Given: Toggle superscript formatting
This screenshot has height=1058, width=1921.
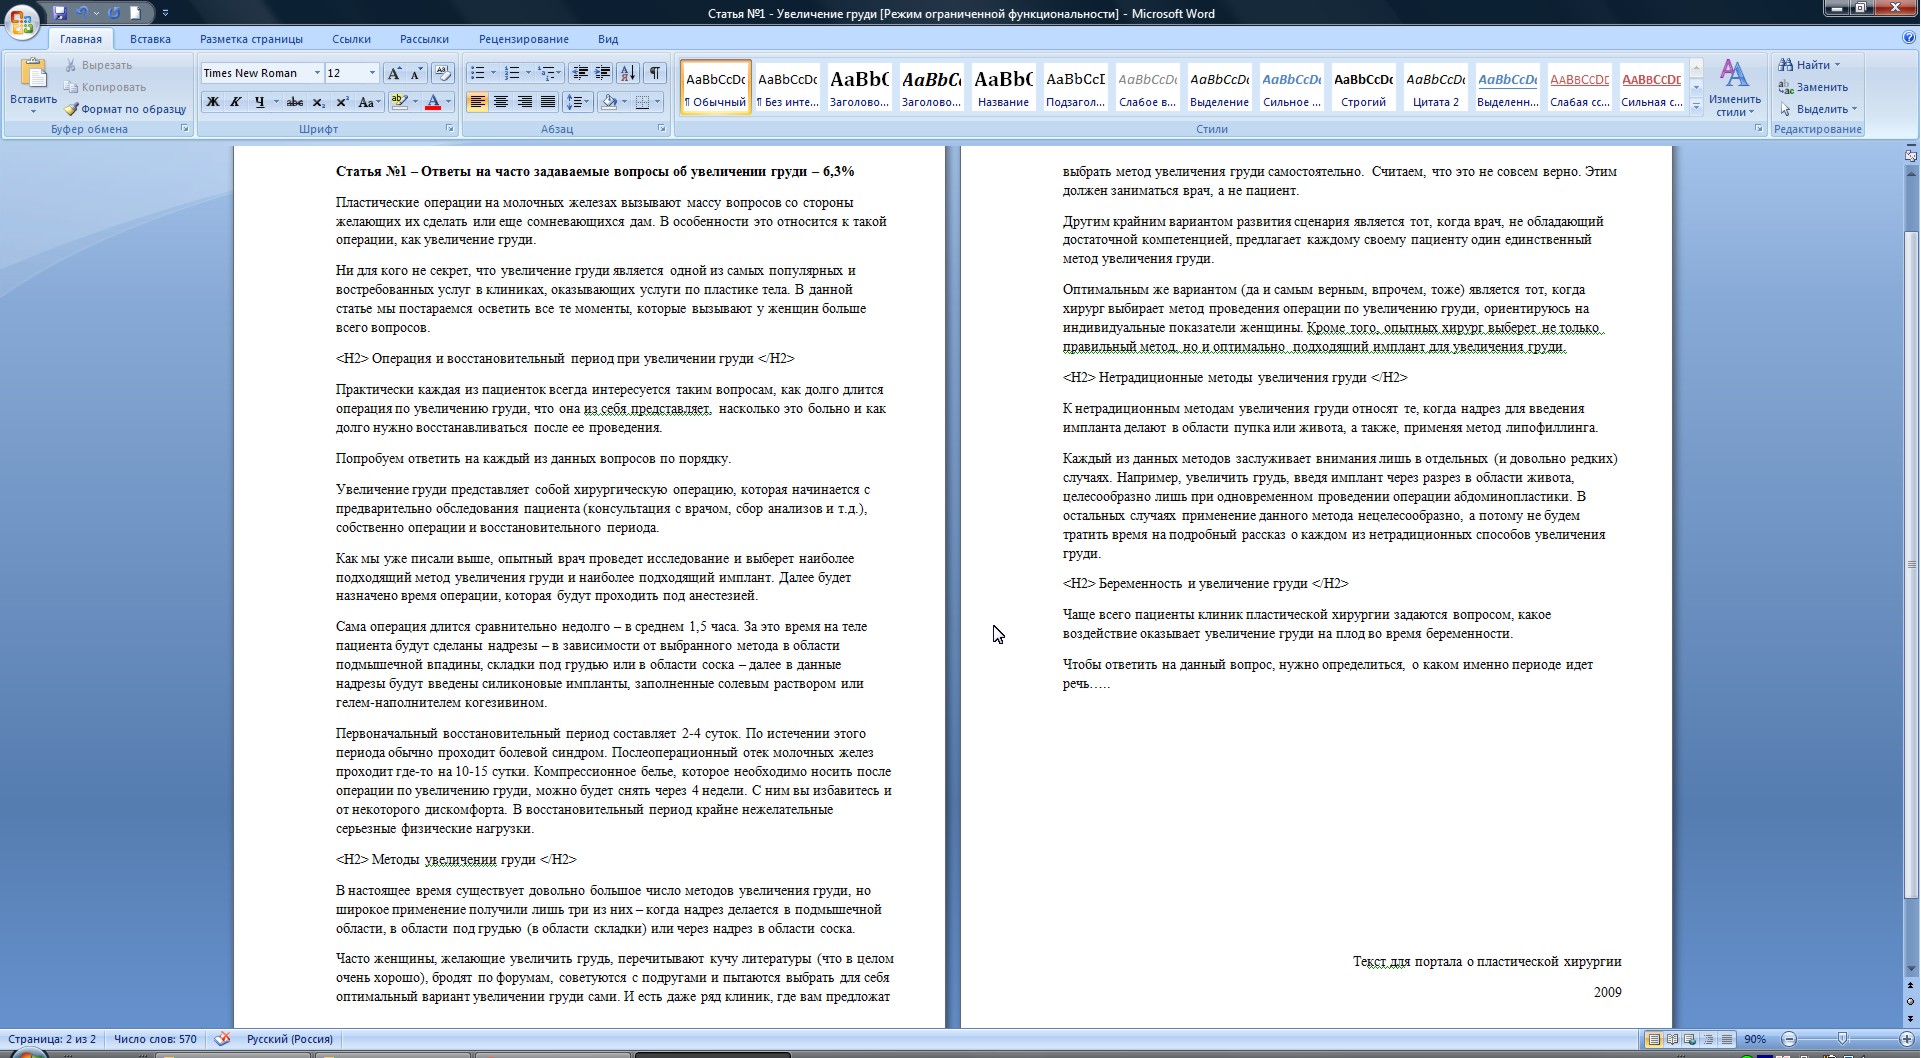Looking at the screenshot, I should click(x=342, y=102).
